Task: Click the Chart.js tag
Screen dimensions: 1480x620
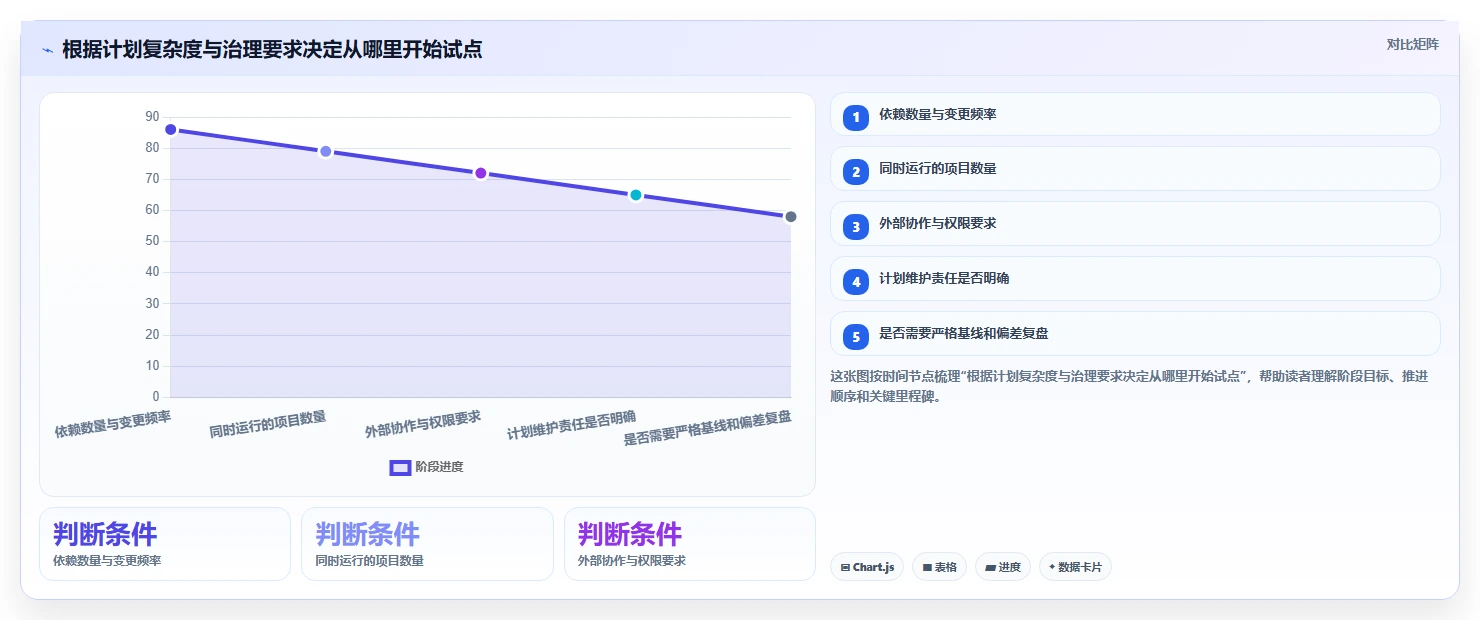Action: coord(867,567)
